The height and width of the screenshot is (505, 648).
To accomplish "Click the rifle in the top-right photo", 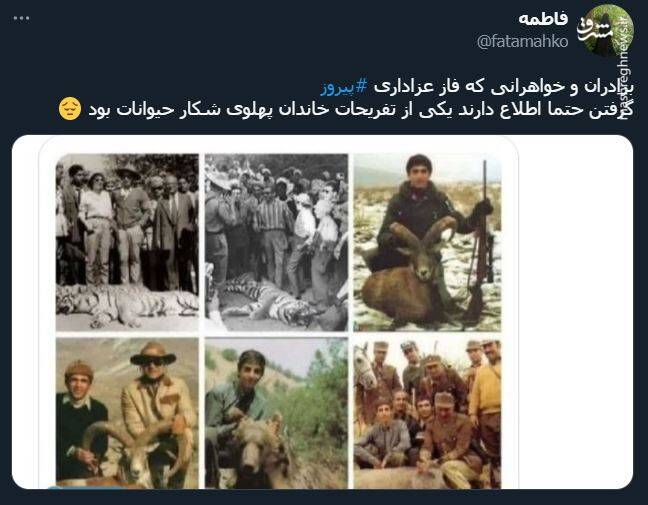I will point(481,242).
